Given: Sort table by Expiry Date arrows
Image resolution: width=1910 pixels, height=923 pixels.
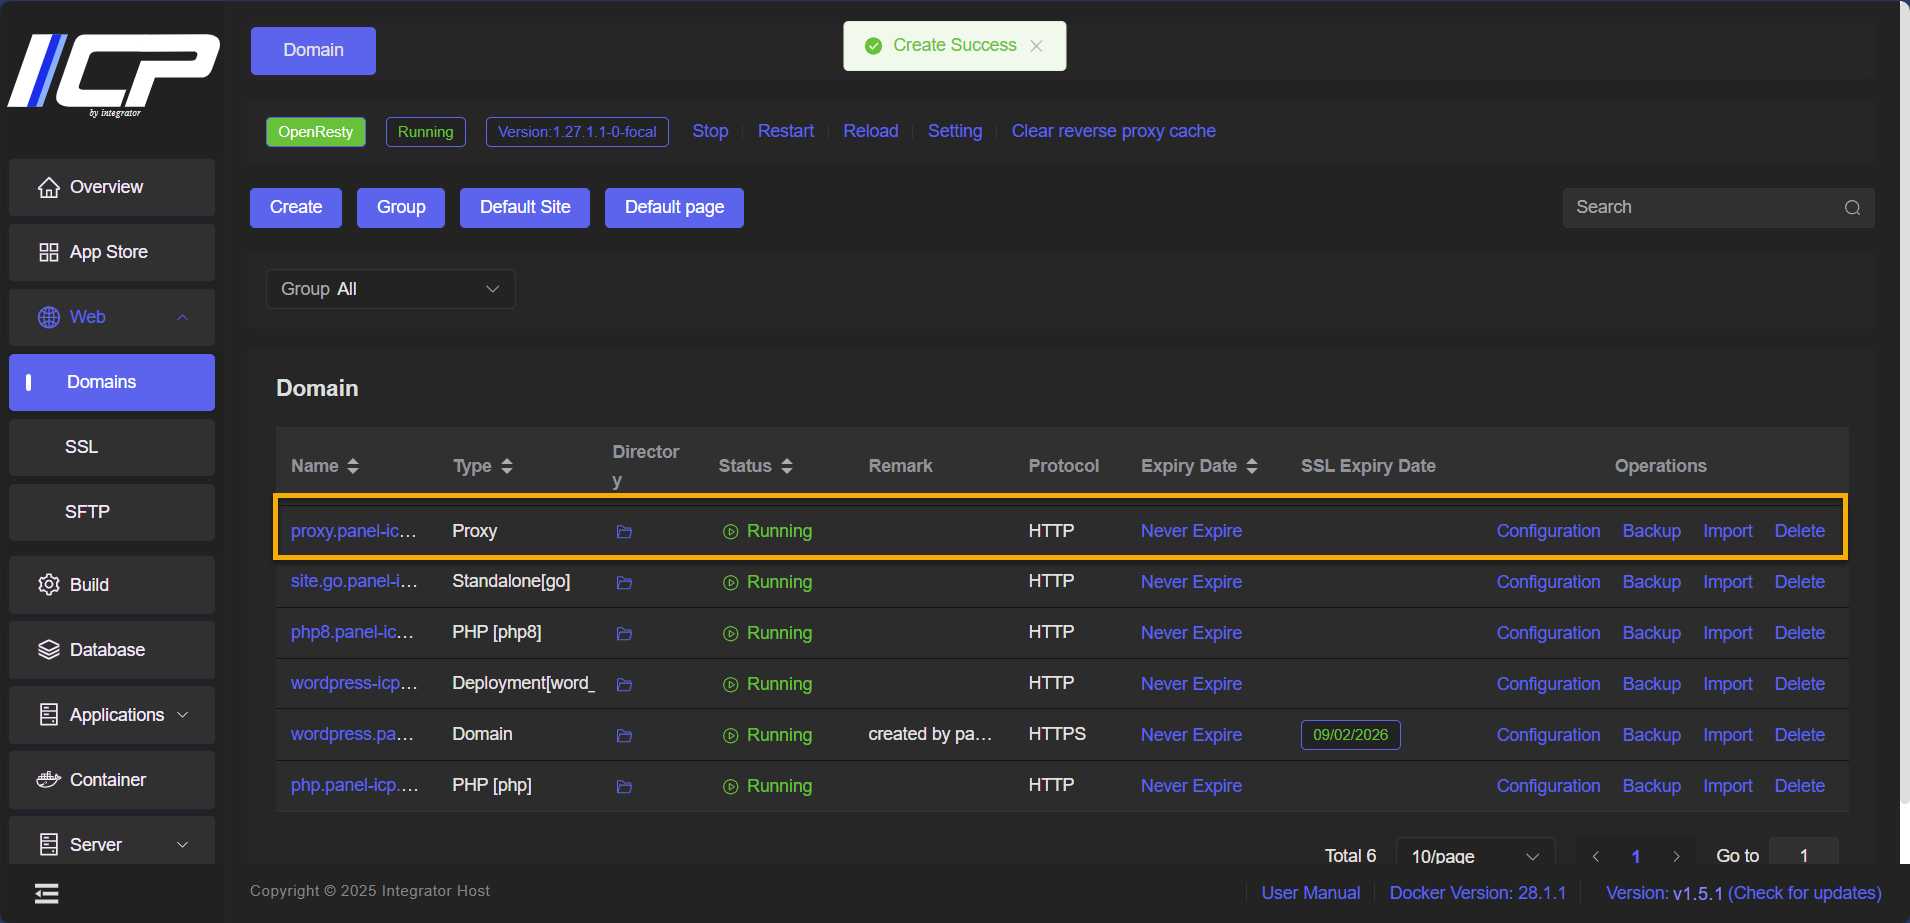Looking at the screenshot, I should pyautogui.click(x=1252, y=466).
